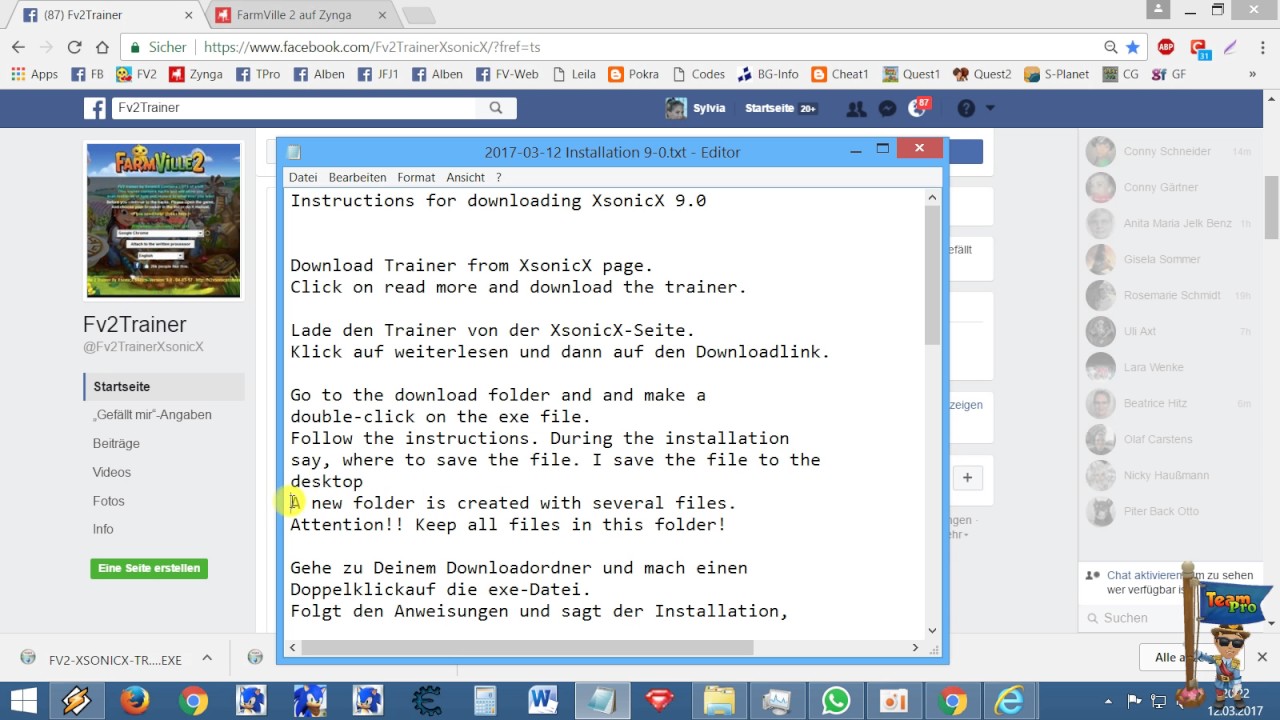Click the zoom magnifier in address bar
Image resolution: width=1280 pixels, height=720 pixels.
[x=1110, y=47]
